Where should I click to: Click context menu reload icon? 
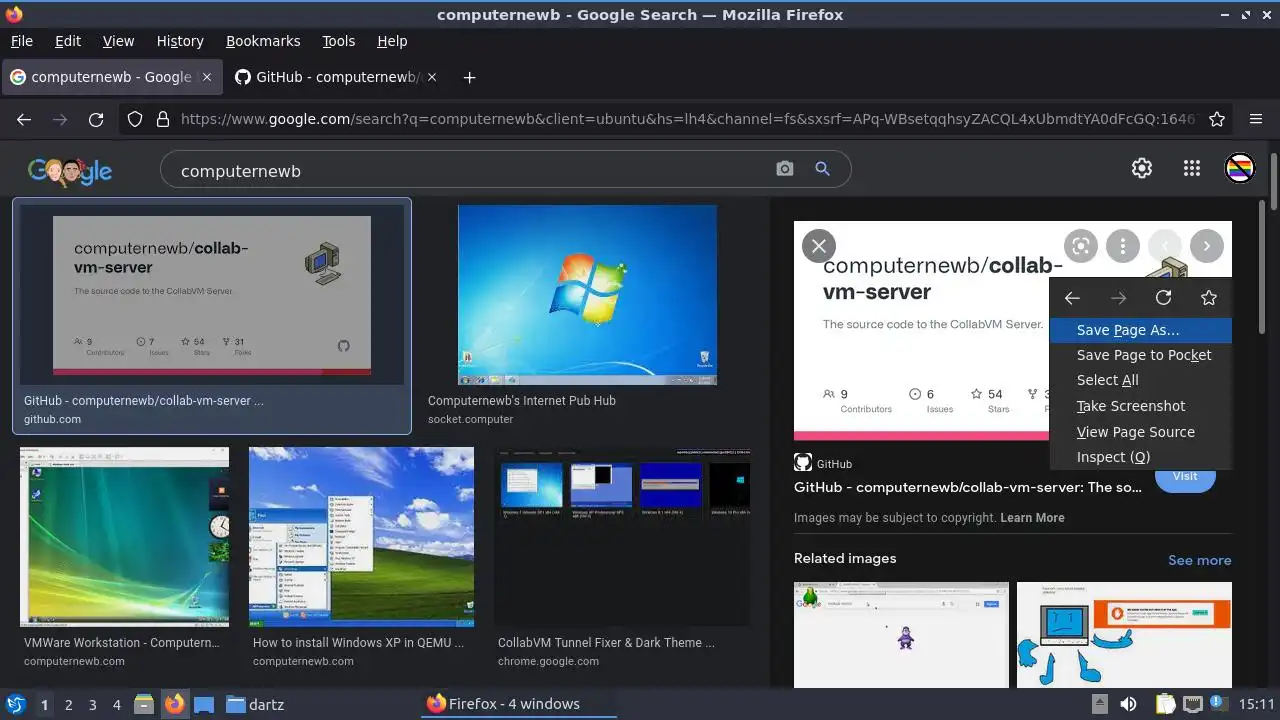coord(1163,298)
